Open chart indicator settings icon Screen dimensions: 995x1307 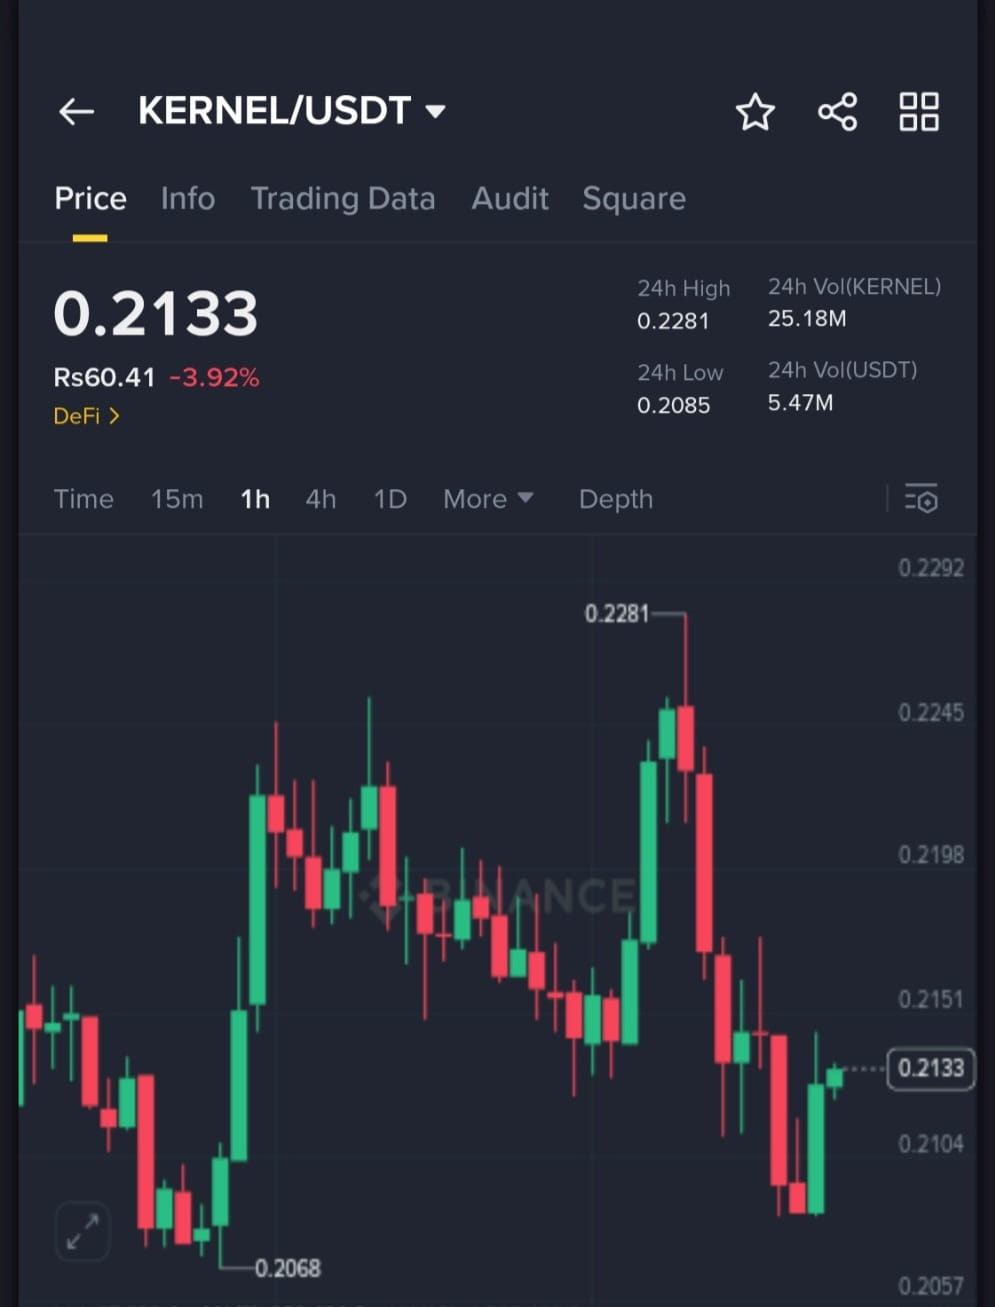921,498
